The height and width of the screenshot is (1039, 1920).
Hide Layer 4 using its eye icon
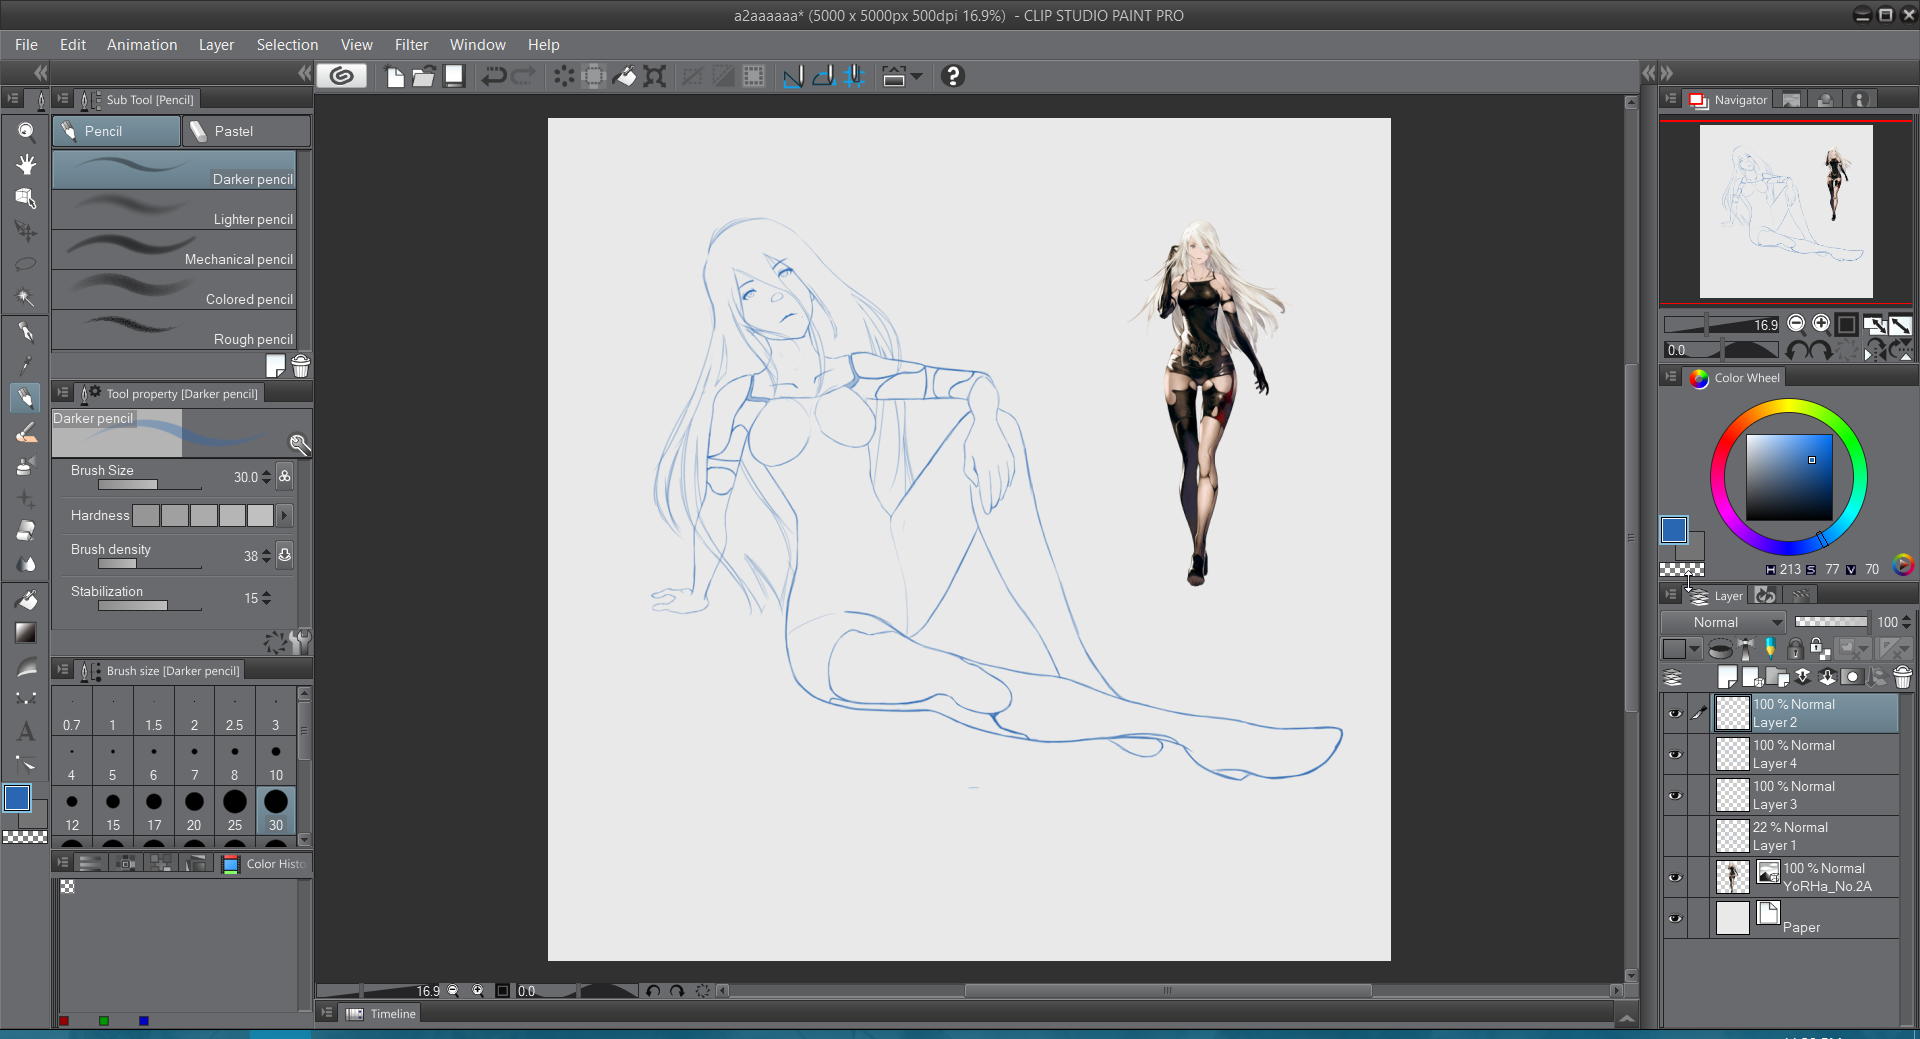click(1675, 754)
